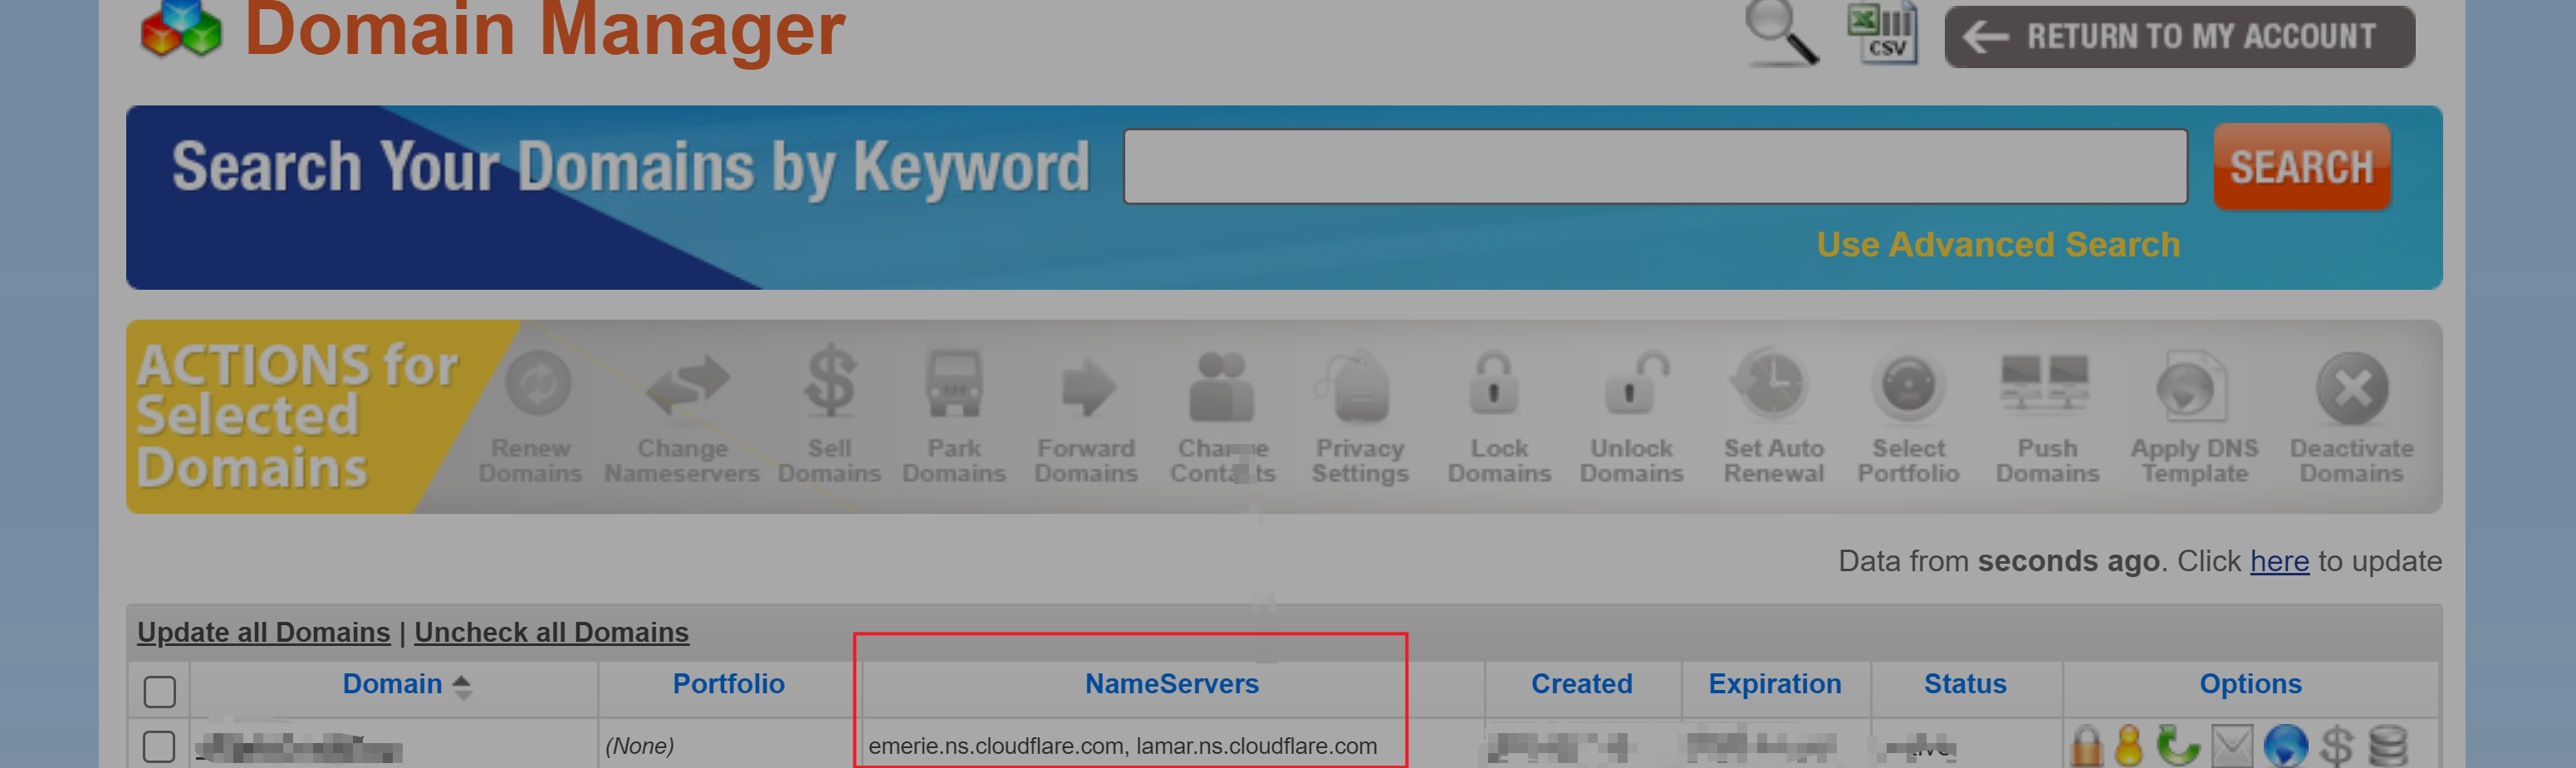Select the Sell Domains dollar icon

click(830, 382)
